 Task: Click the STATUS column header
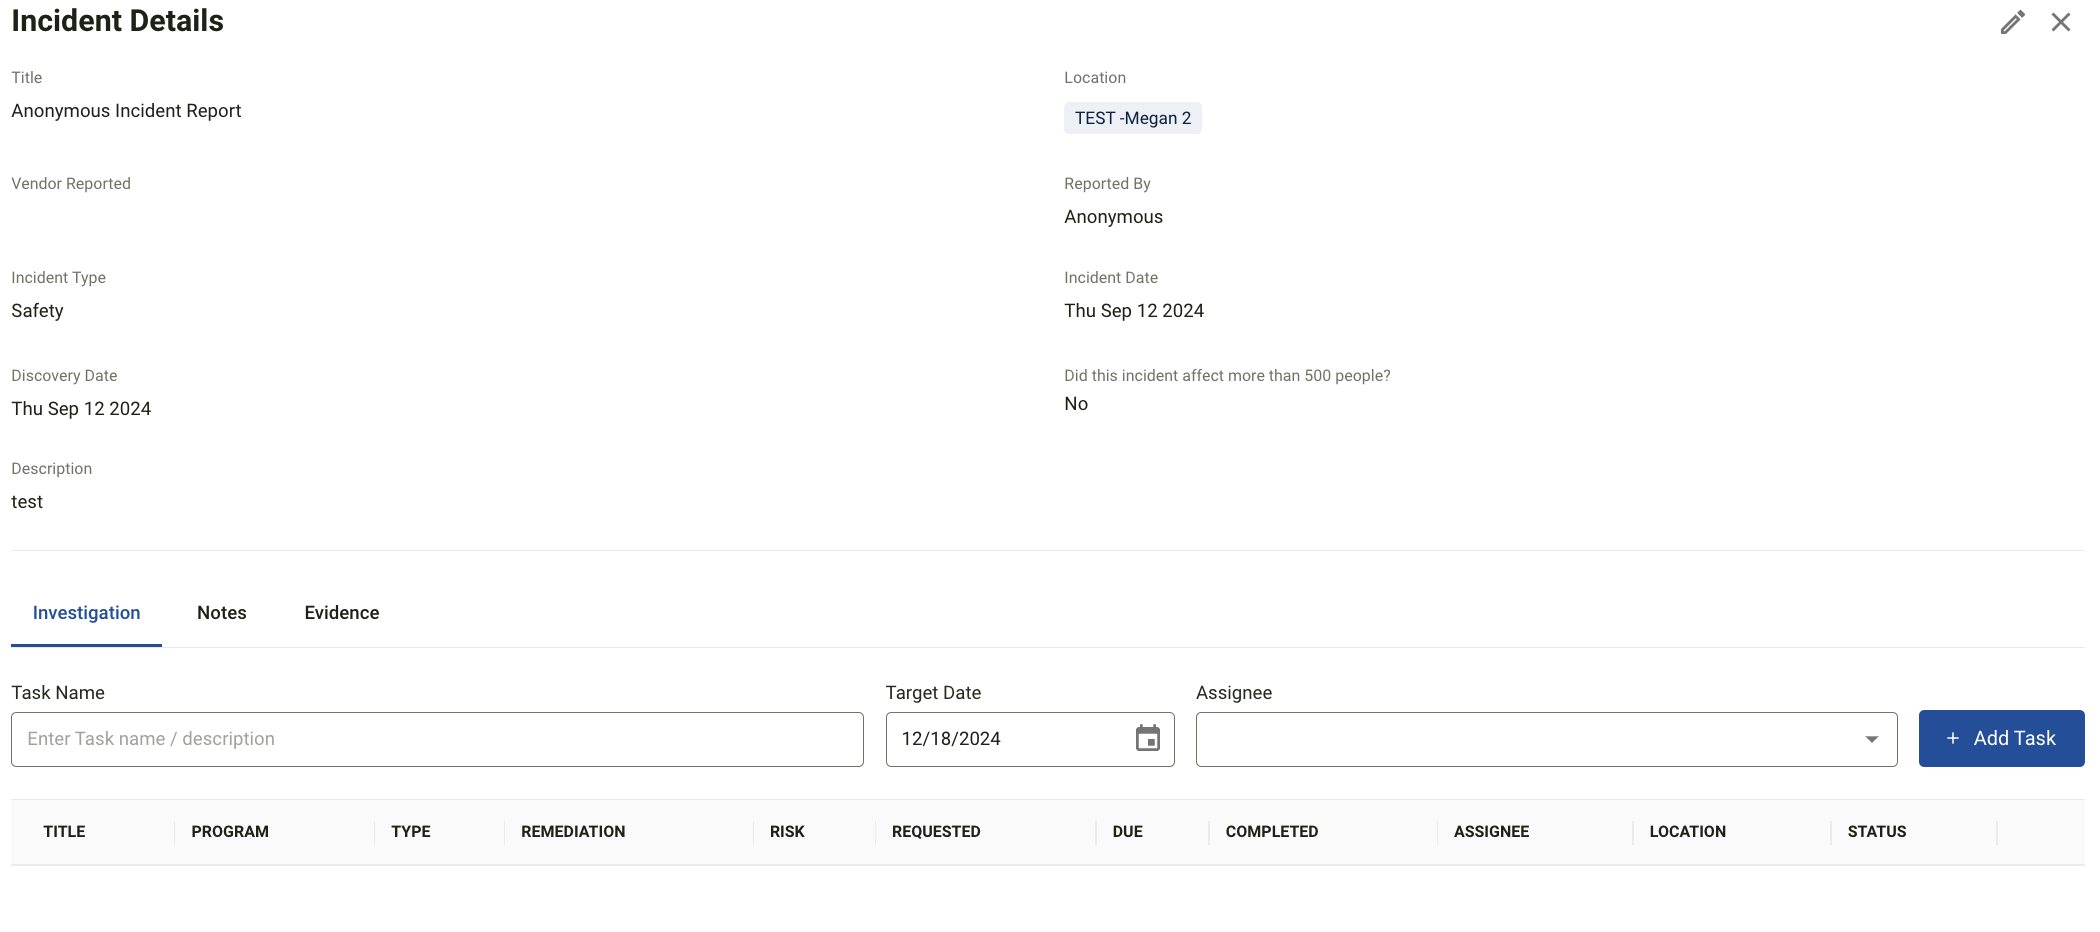coord(1876,832)
